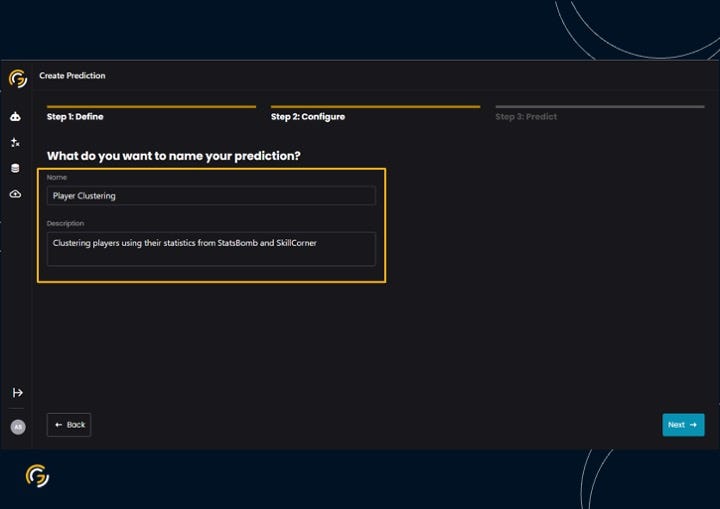The width and height of the screenshot is (720, 509).
Task: Open the database datasets icon in sidebar
Action: pos(15,168)
